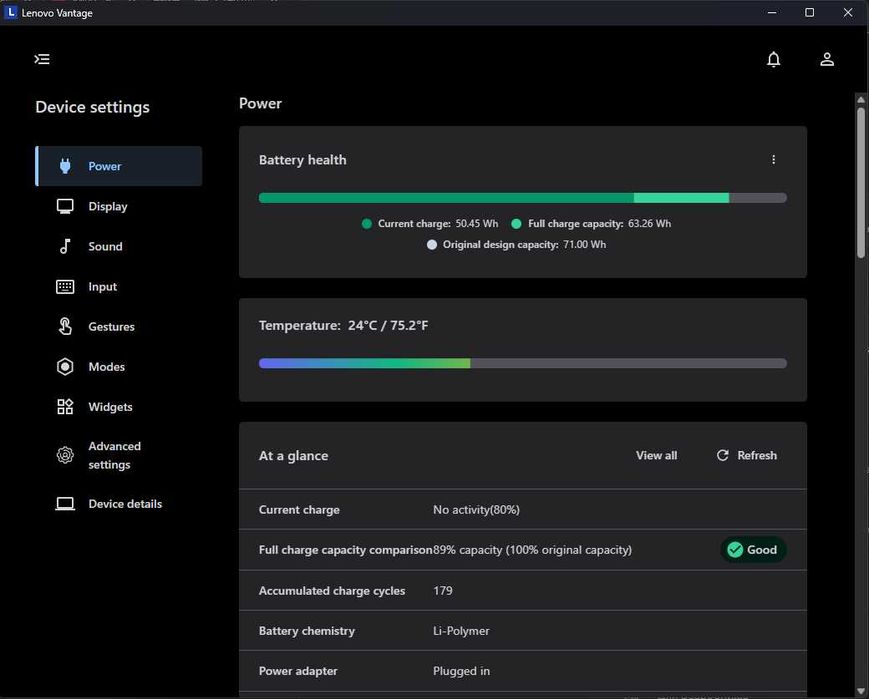The image size is (869, 699).
Task: Open Device details page
Action: pyautogui.click(x=125, y=504)
